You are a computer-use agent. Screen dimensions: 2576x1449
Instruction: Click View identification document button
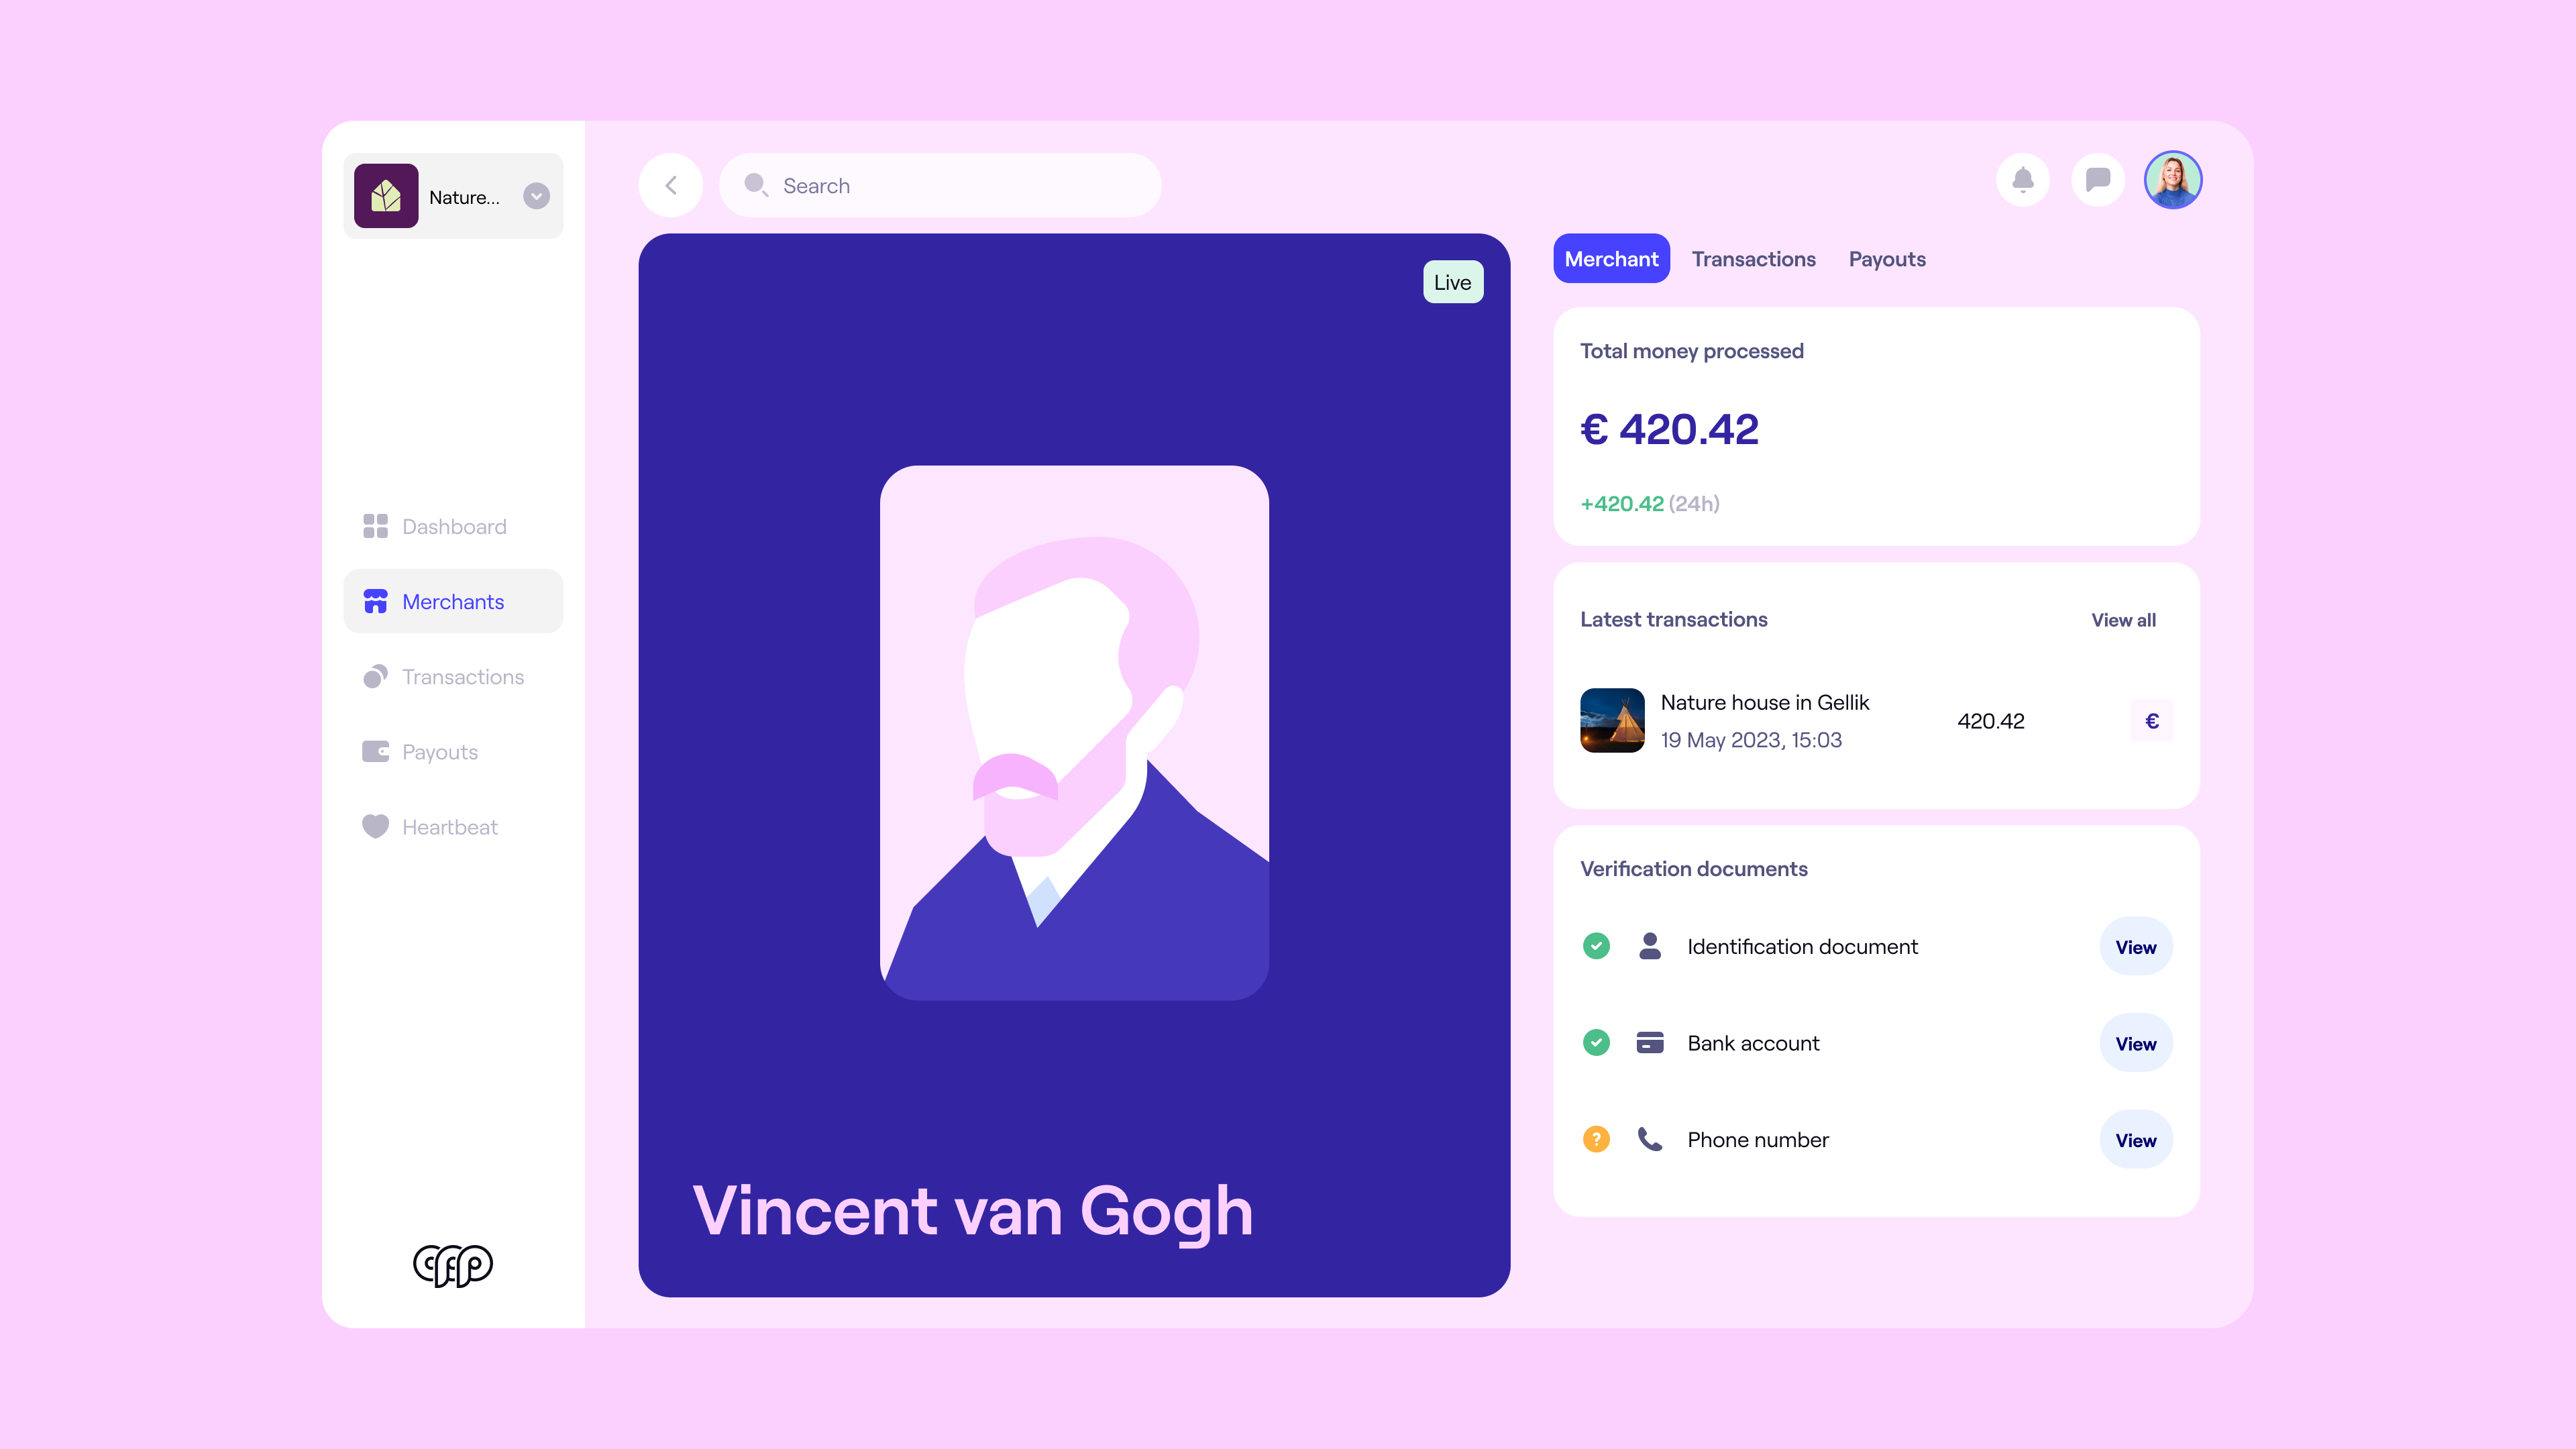(2135, 945)
